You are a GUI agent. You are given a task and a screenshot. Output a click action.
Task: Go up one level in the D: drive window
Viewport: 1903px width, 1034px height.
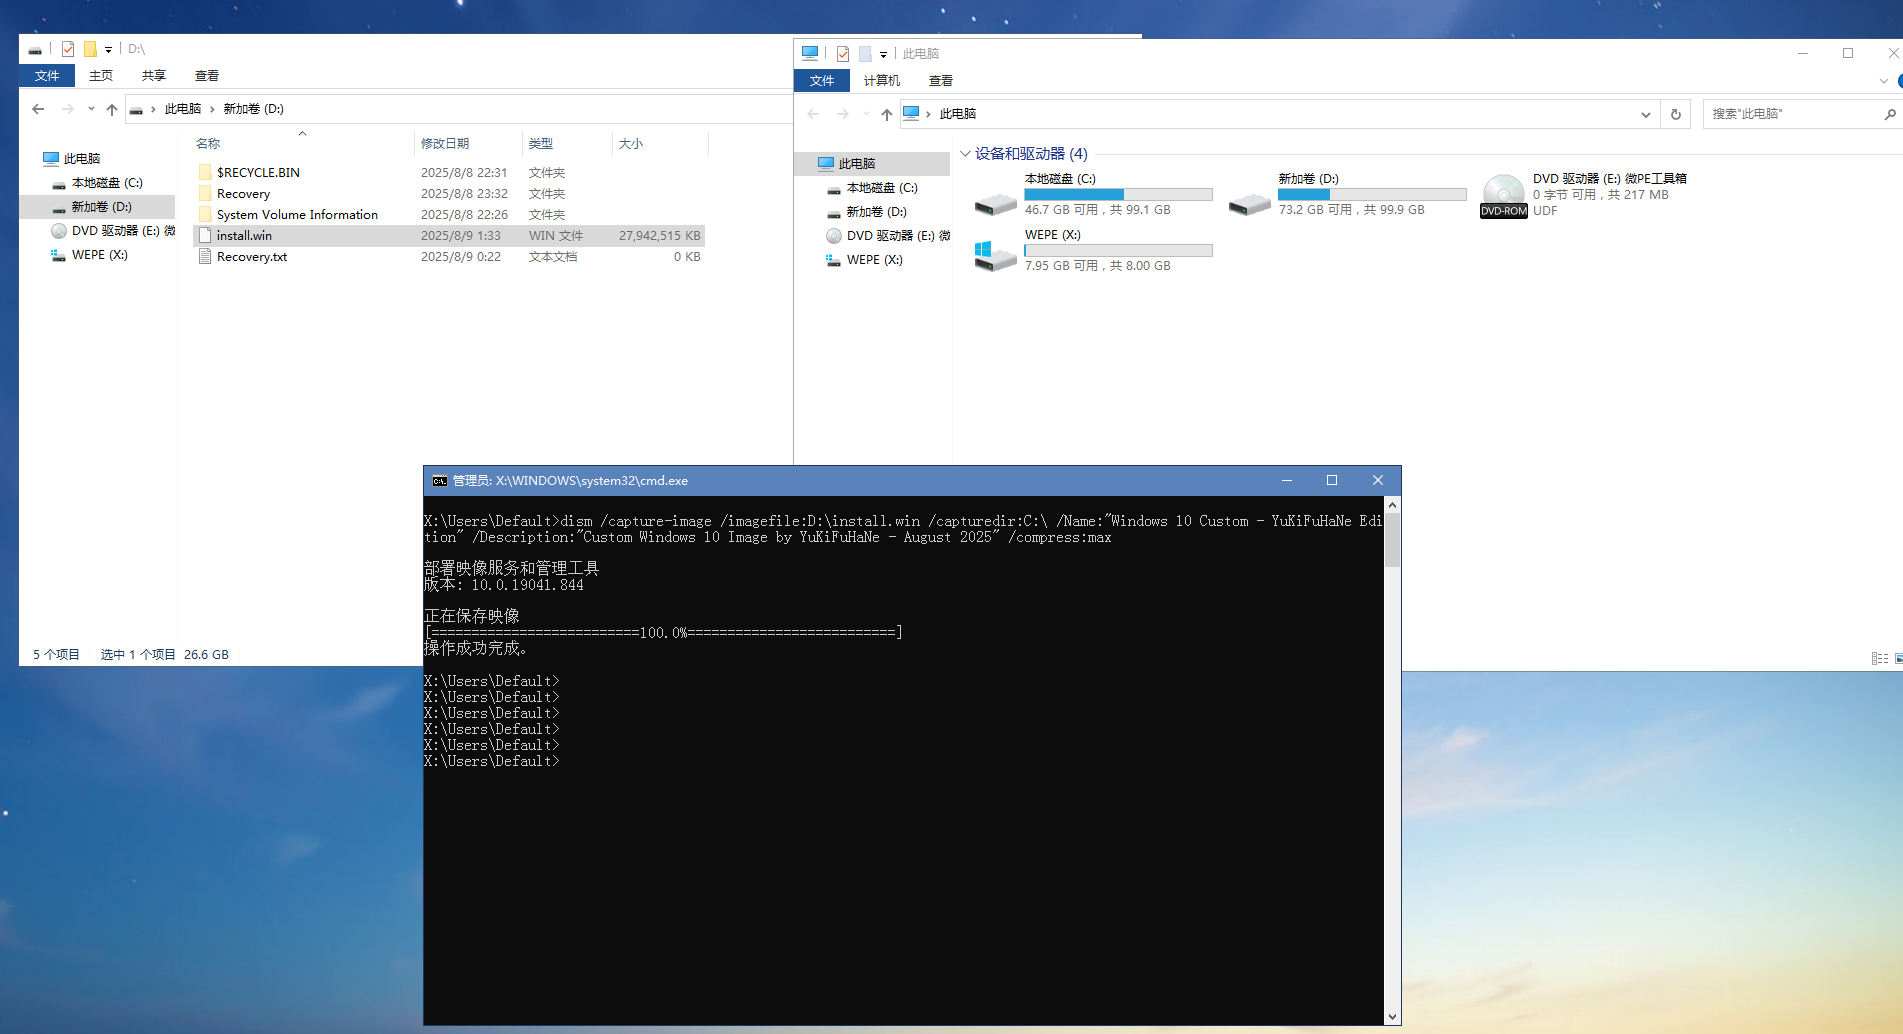[112, 109]
